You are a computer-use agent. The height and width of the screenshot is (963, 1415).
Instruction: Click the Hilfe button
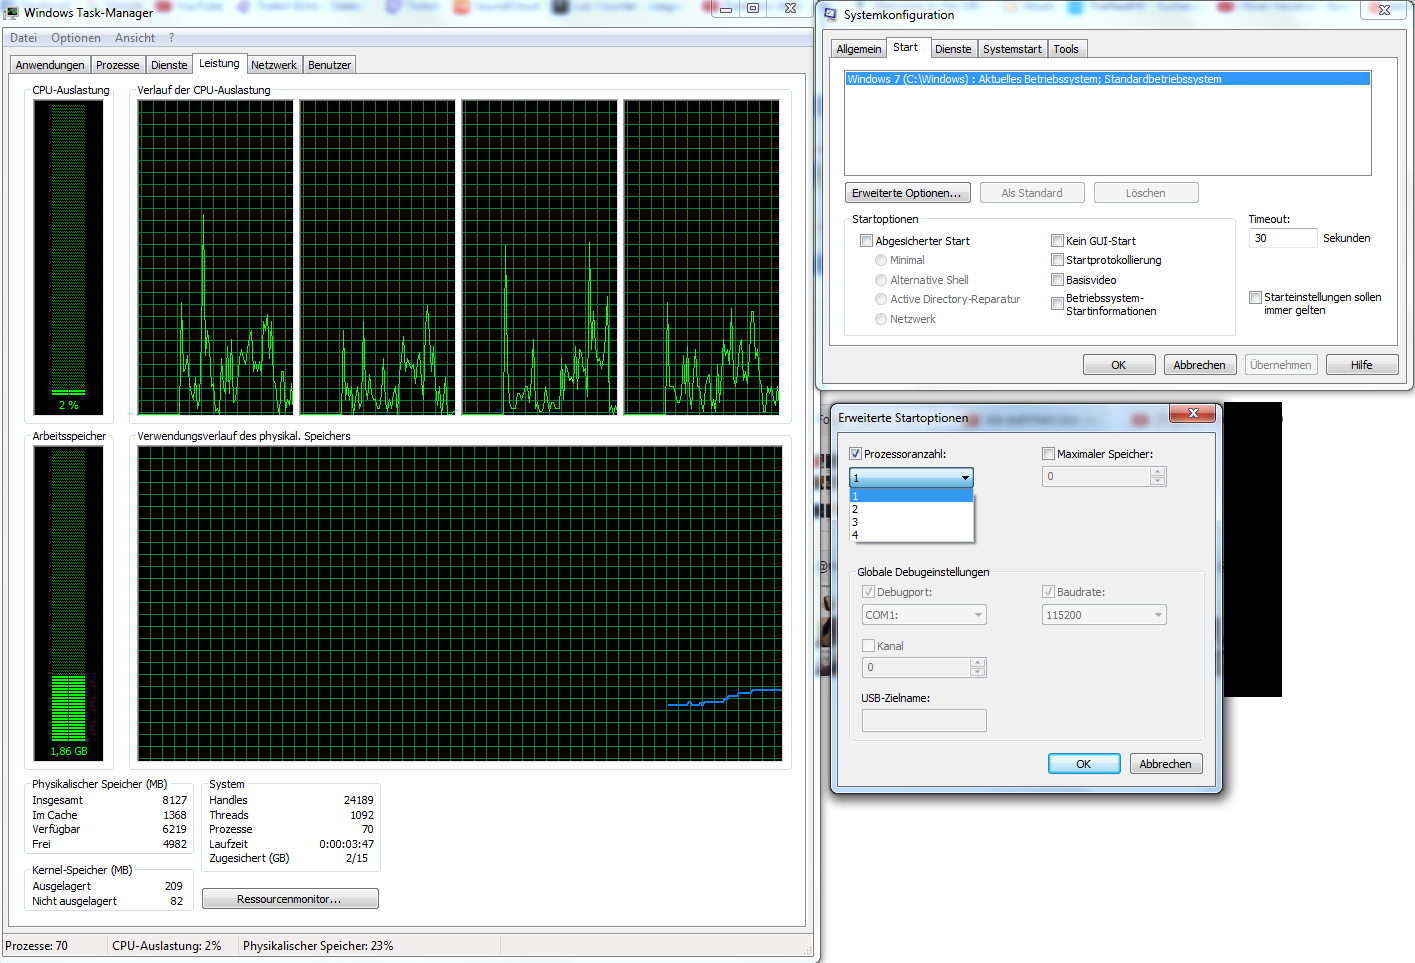(1362, 365)
